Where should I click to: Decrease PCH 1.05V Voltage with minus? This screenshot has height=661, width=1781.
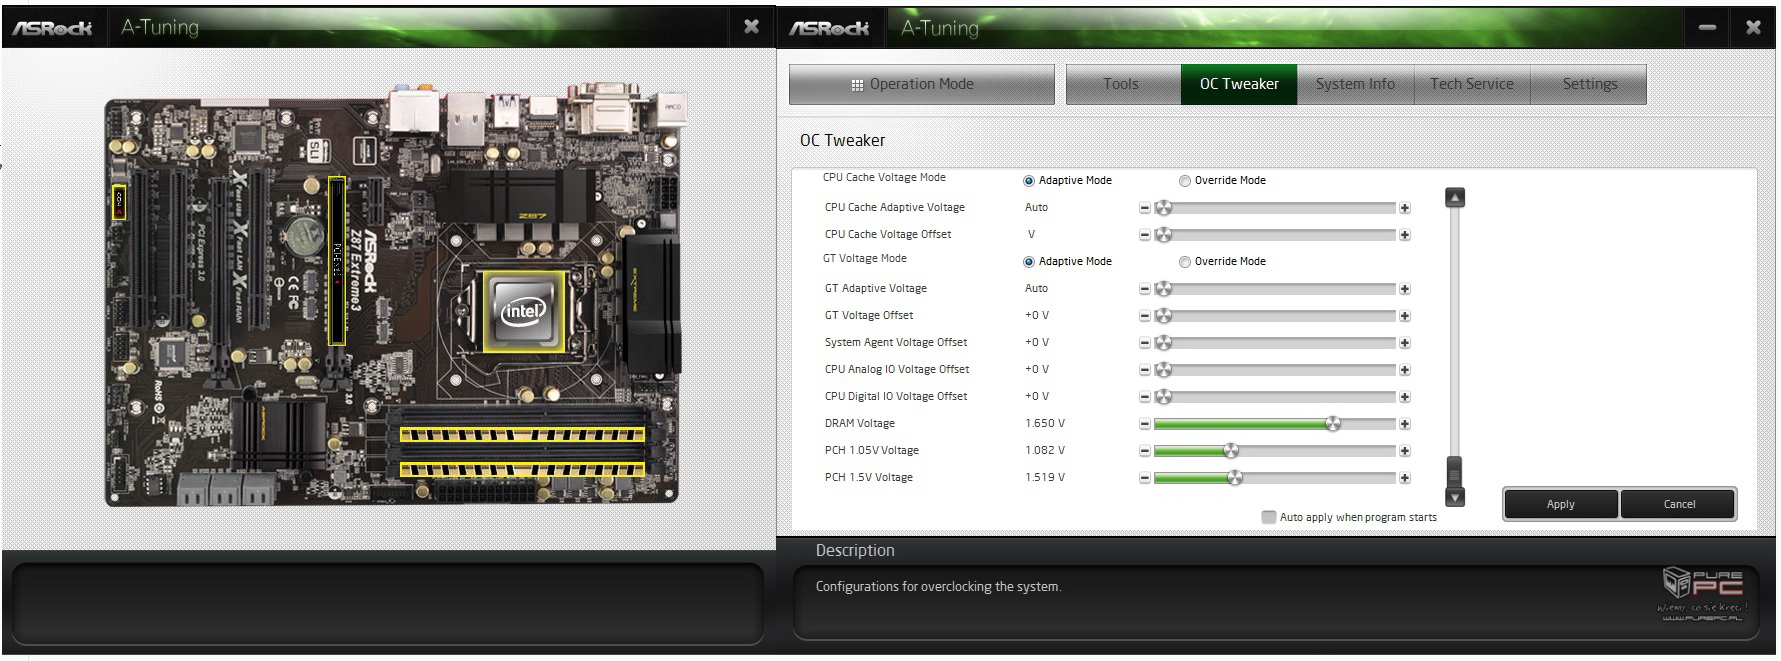click(1145, 451)
